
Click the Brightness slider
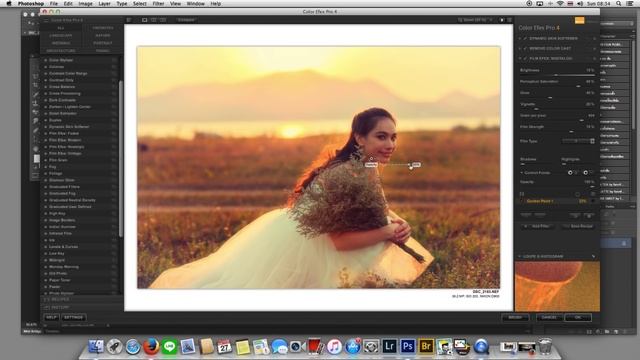[x=557, y=75]
